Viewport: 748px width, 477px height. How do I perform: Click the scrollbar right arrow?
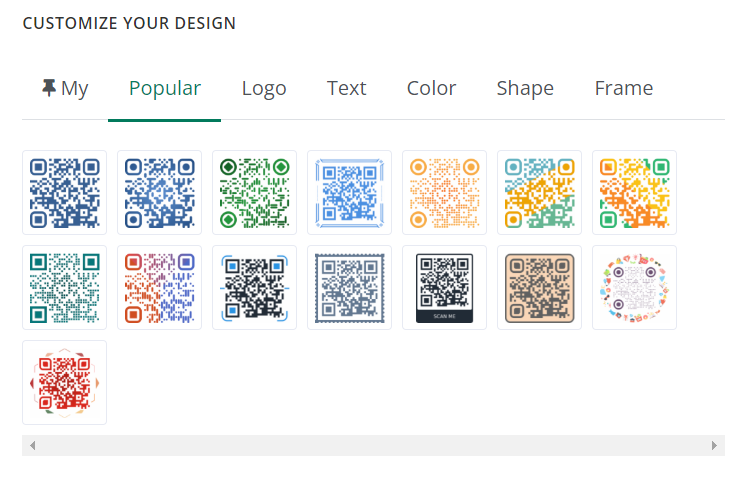[714, 446]
